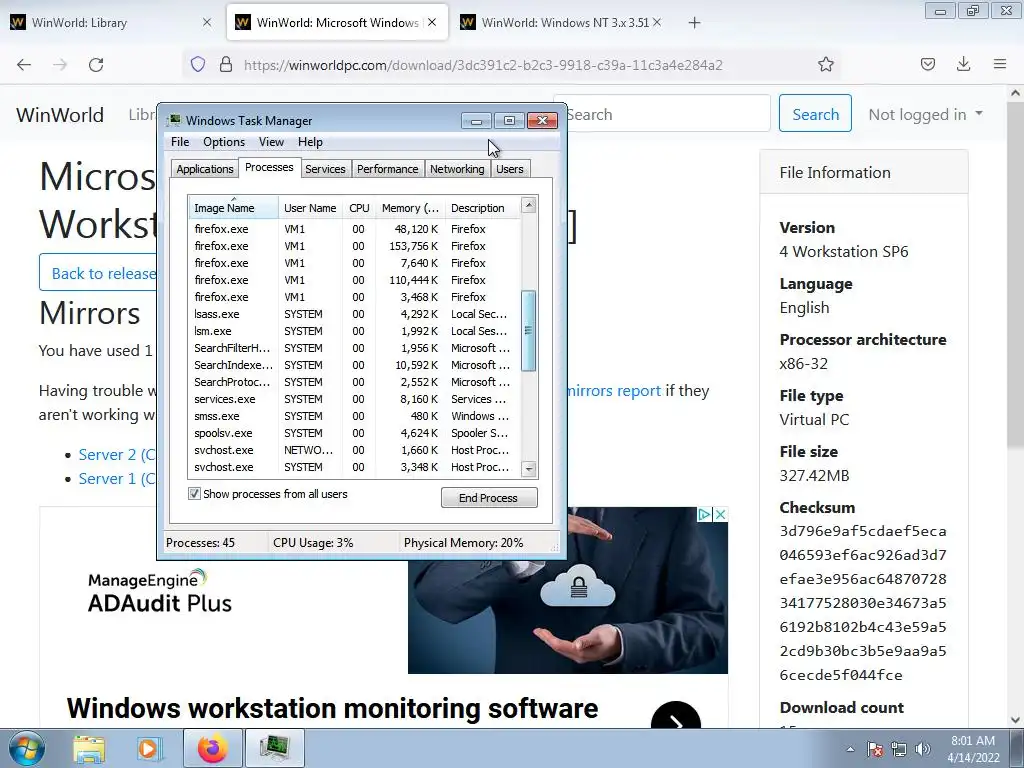Click the Action Center flag tray icon
The image size is (1024, 768).
point(875,749)
